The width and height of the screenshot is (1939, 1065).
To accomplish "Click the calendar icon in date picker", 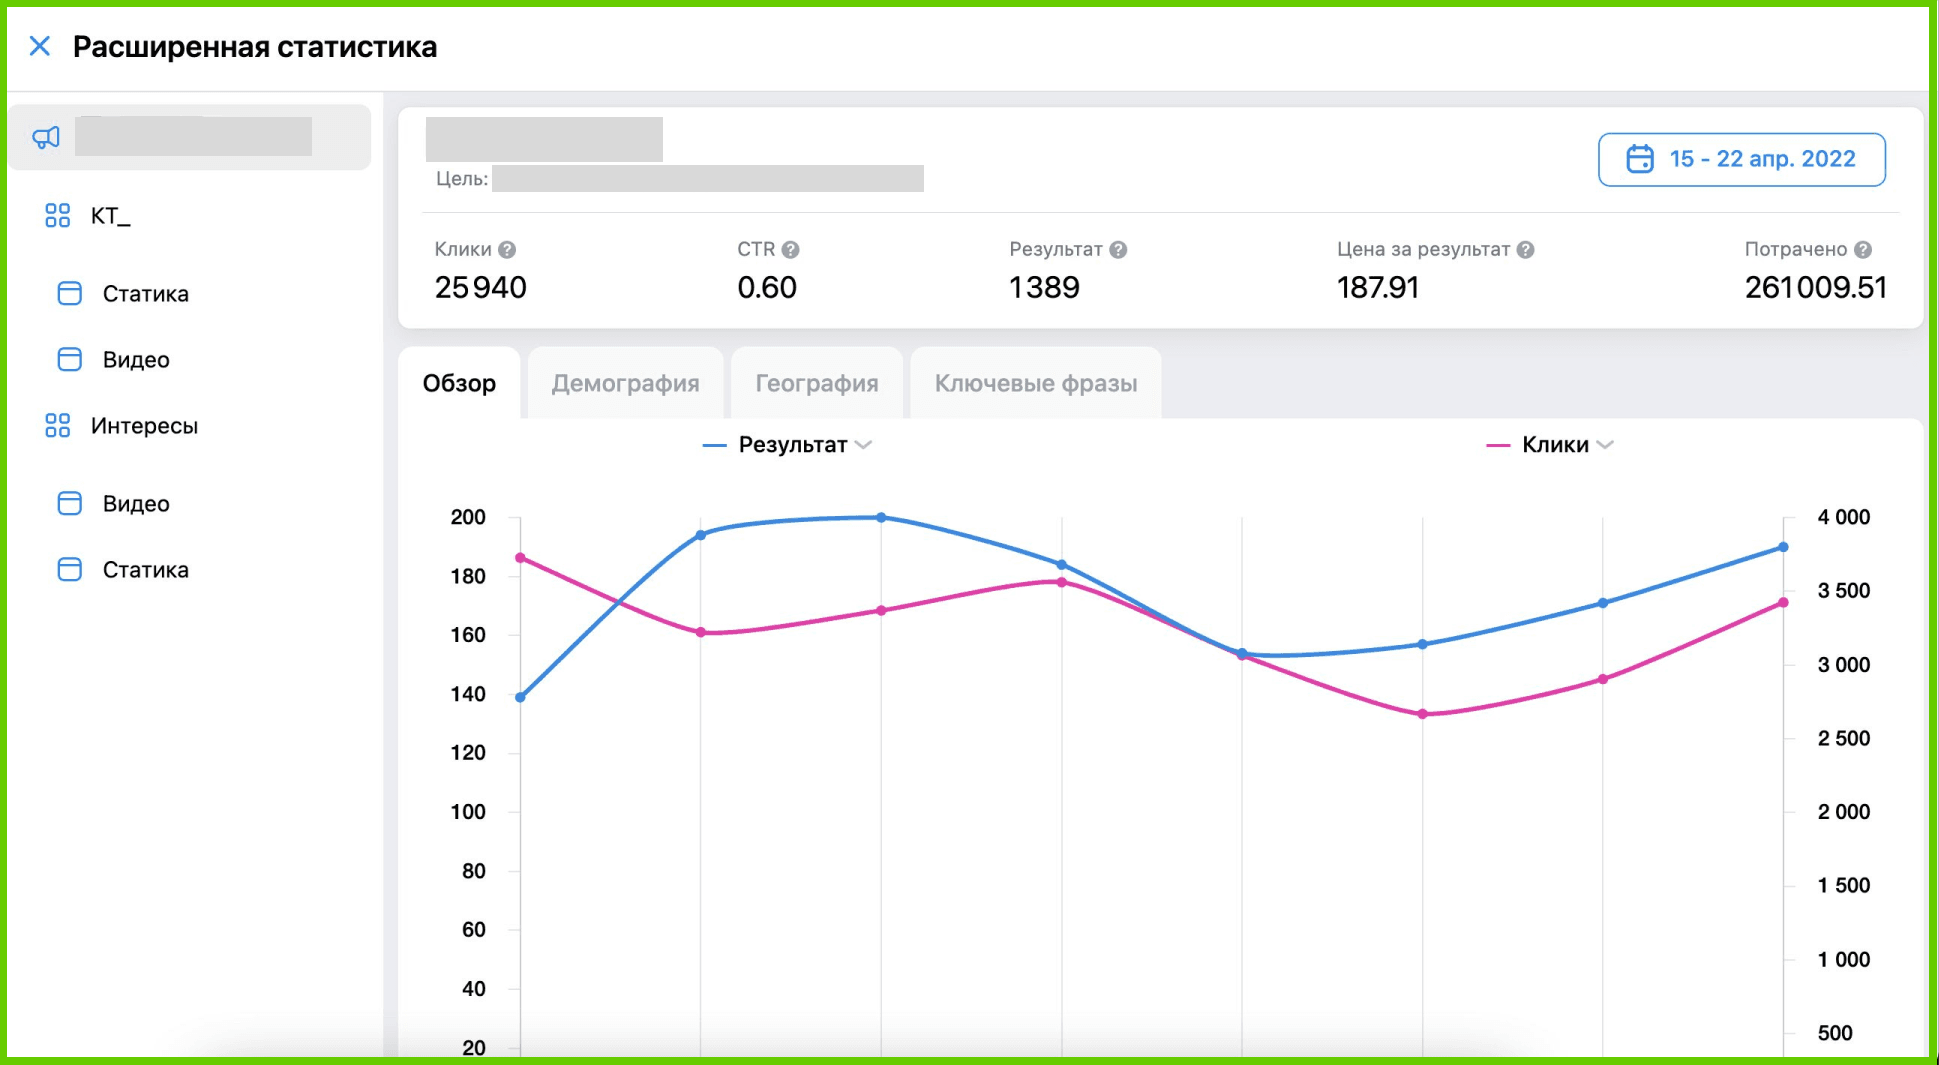I will tap(1640, 159).
